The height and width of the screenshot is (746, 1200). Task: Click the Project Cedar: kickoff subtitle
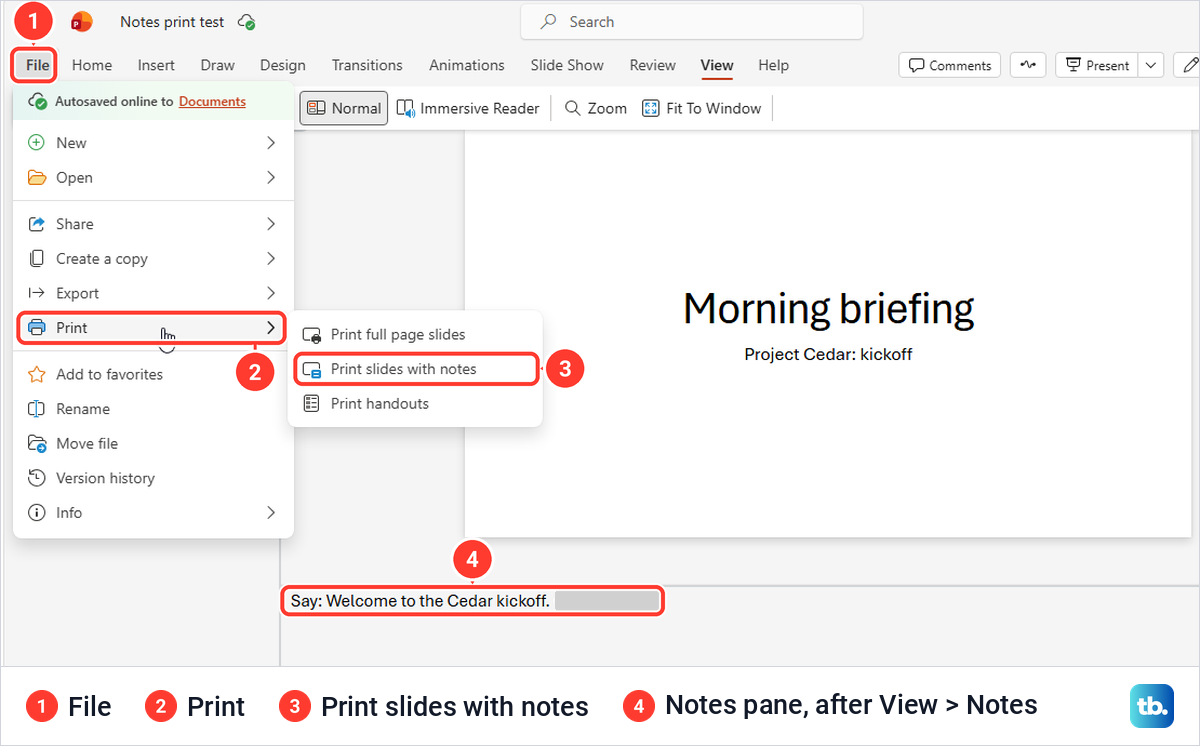coord(828,354)
